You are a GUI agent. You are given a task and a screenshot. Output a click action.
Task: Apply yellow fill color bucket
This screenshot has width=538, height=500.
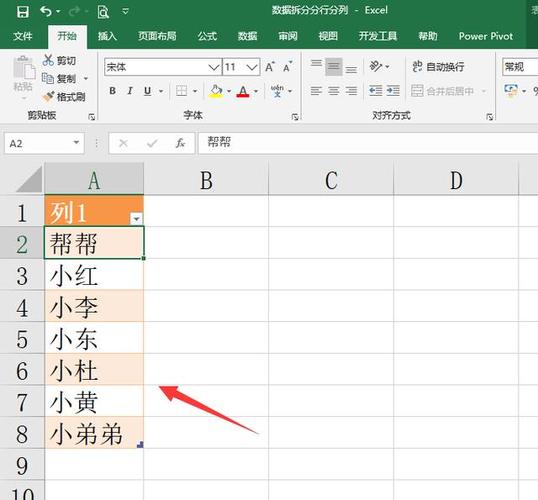216,91
